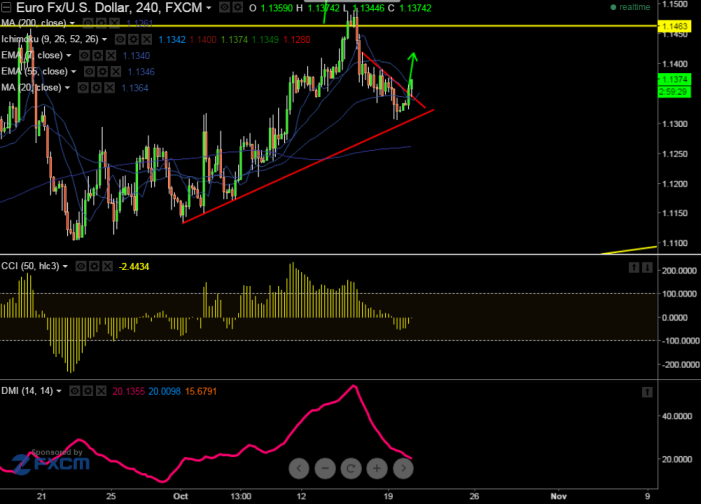Move the CCI pane up
Image resolution: width=701 pixels, height=504 pixels.
tap(634, 267)
